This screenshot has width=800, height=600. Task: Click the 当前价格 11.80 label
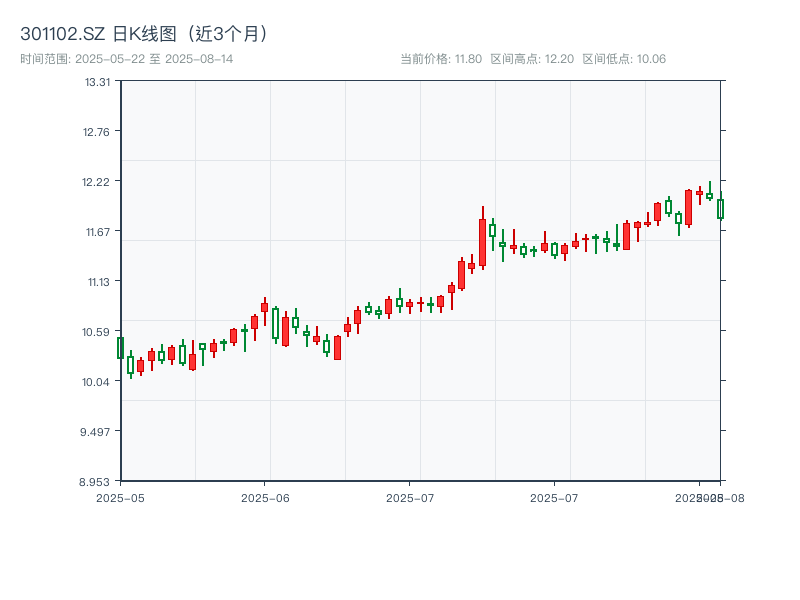point(441,59)
